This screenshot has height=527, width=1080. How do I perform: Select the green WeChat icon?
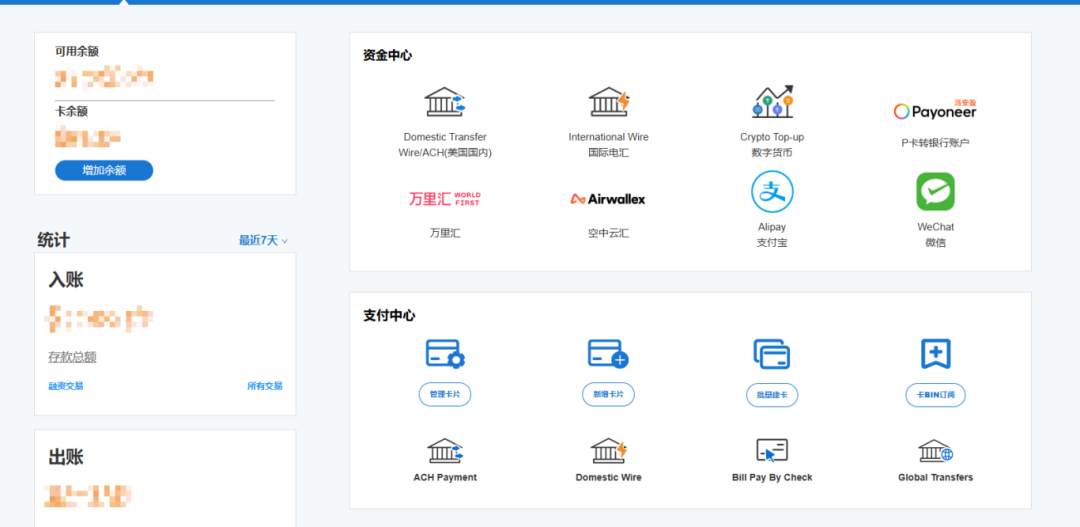click(935, 192)
